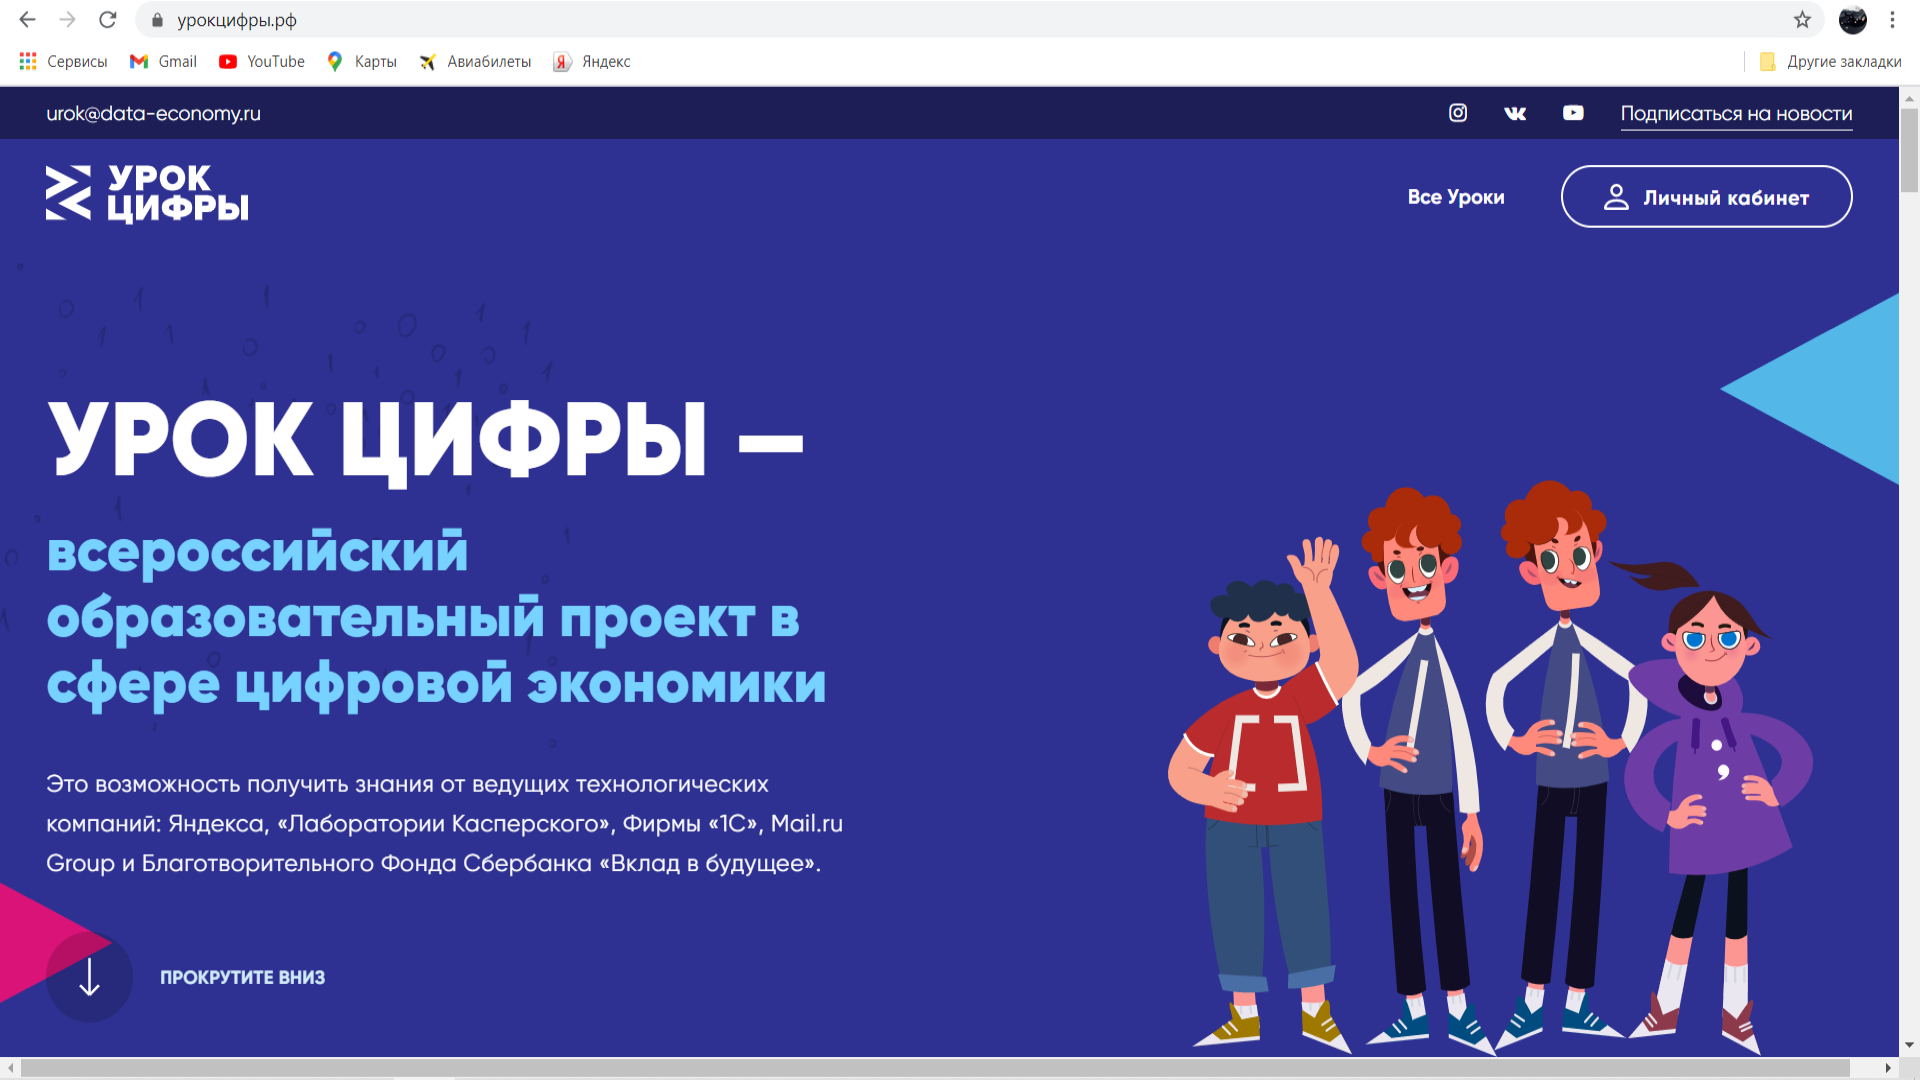The width and height of the screenshot is (1920, 1080).
Task: Click Подписаться на новости link
Action: pyautogui.click(x=1736, y=114)
